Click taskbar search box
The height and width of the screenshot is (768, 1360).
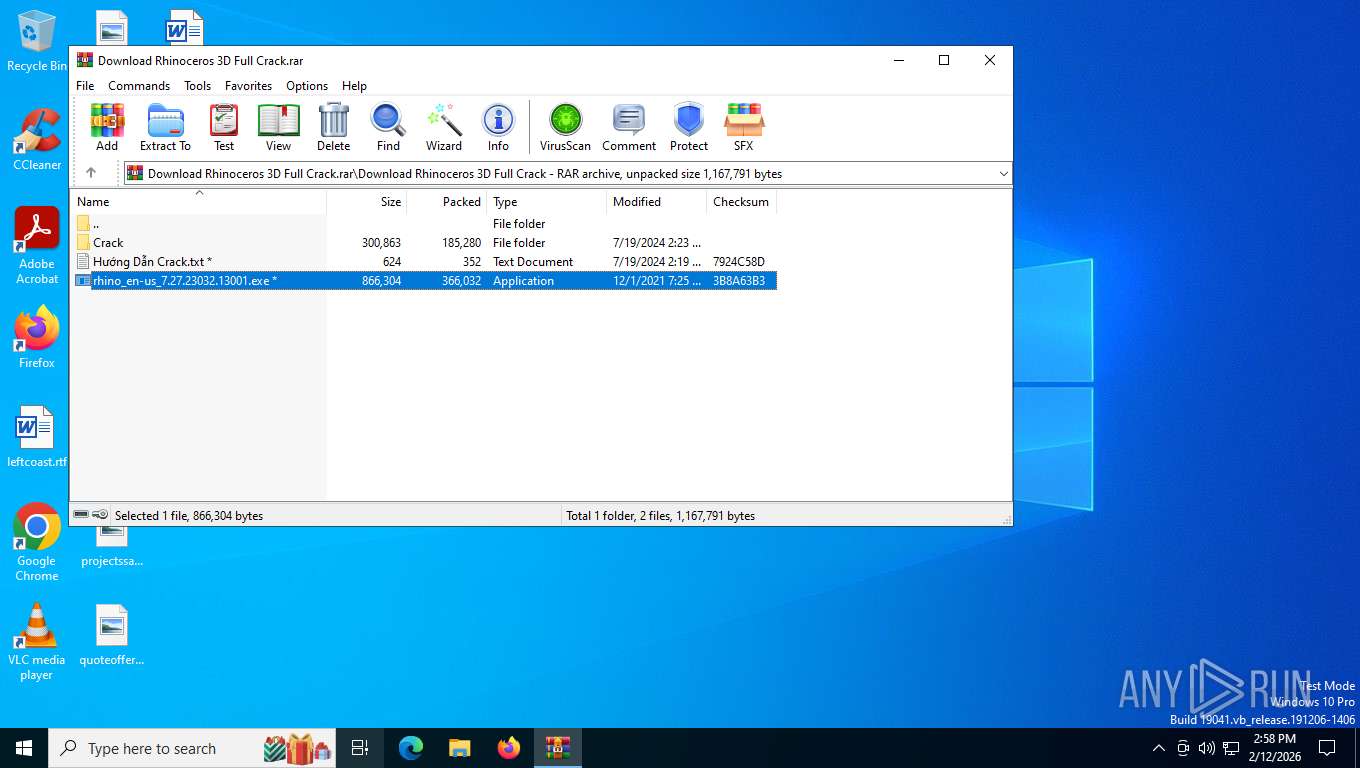(194, 748)
